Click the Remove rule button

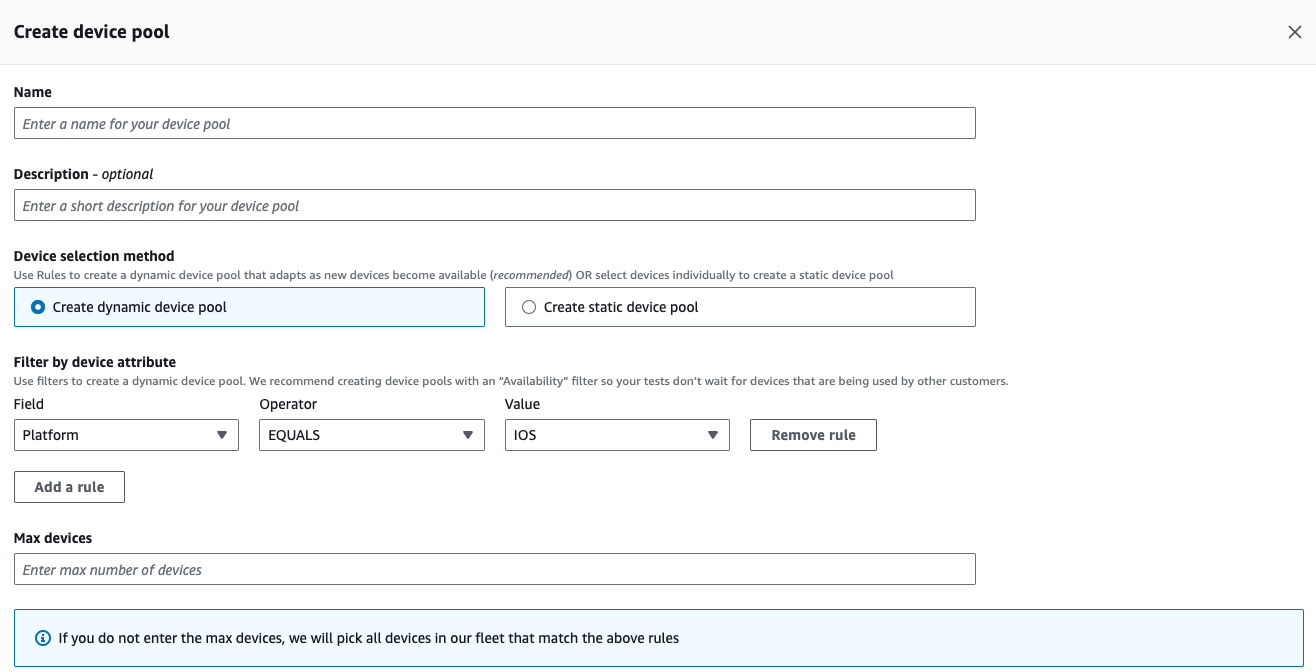pos(813,435)
